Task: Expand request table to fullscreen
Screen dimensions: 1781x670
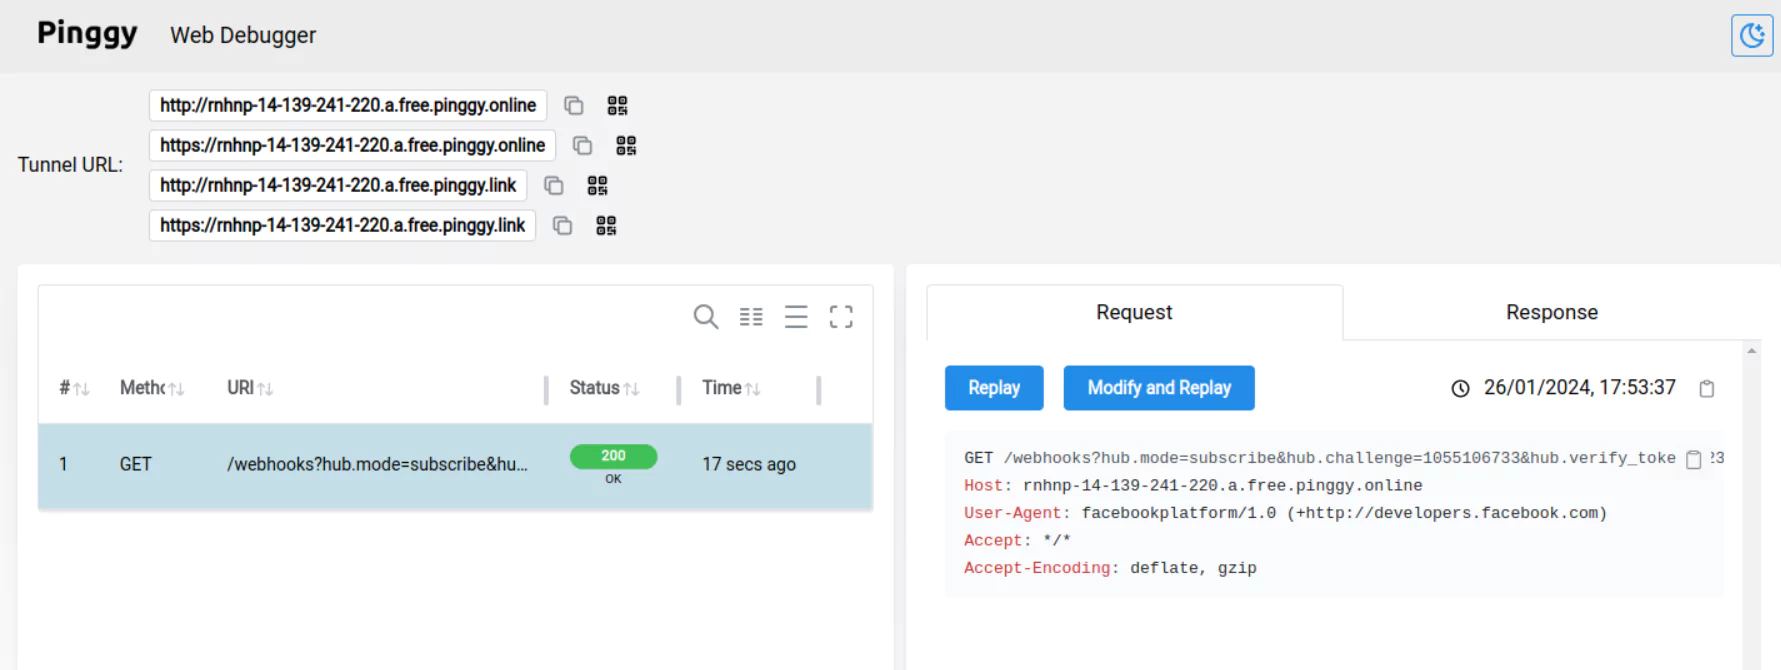Action: [841, 317]
